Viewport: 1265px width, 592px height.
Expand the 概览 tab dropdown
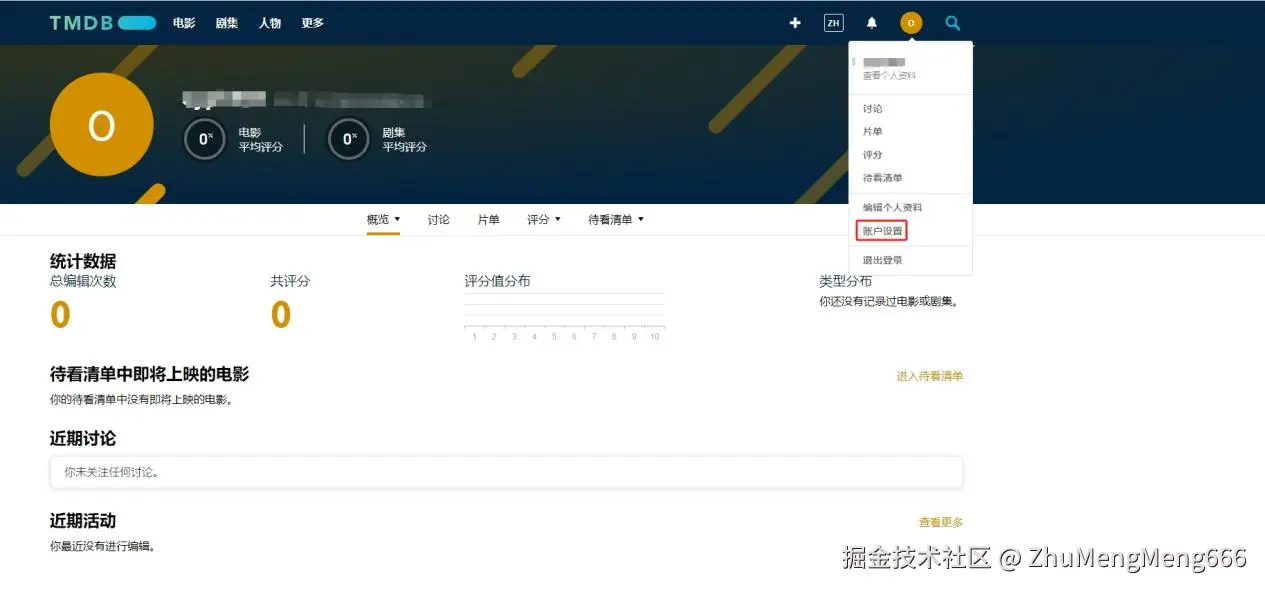click(x=383, y=220)
